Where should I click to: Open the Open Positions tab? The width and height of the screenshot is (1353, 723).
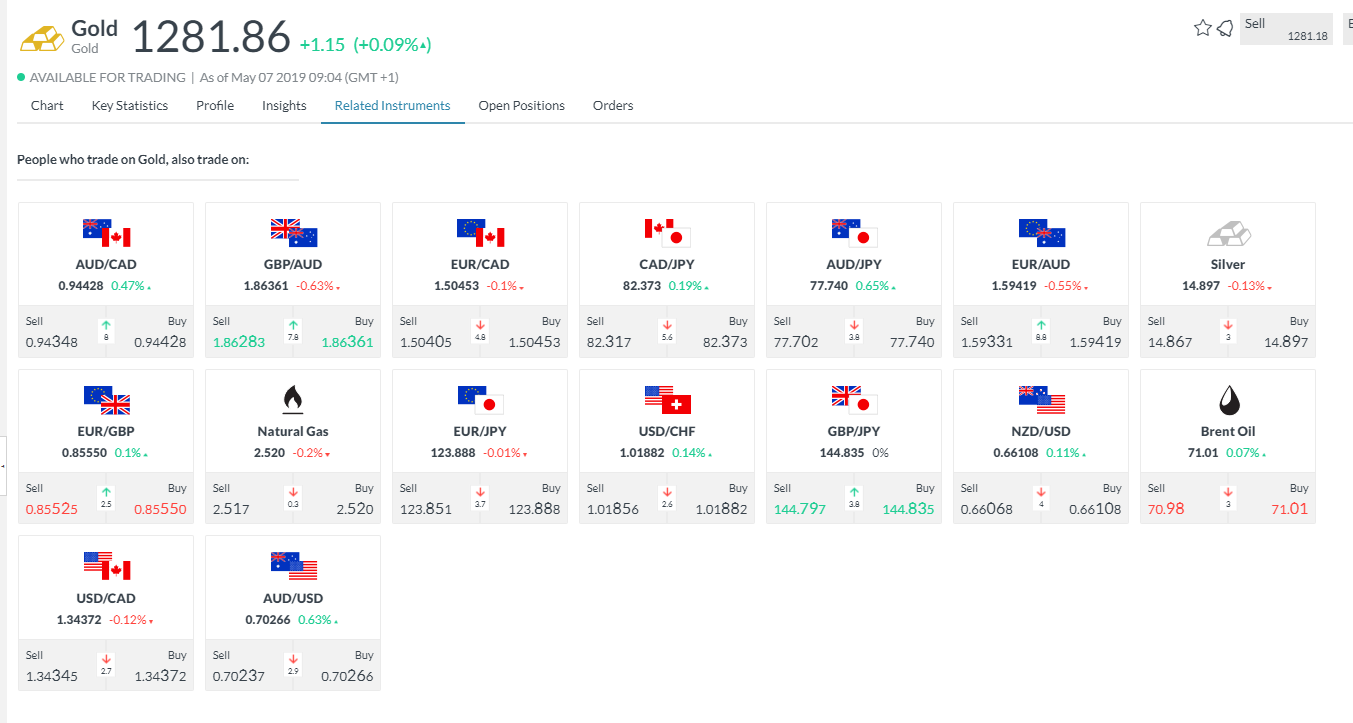pos(521,106)
